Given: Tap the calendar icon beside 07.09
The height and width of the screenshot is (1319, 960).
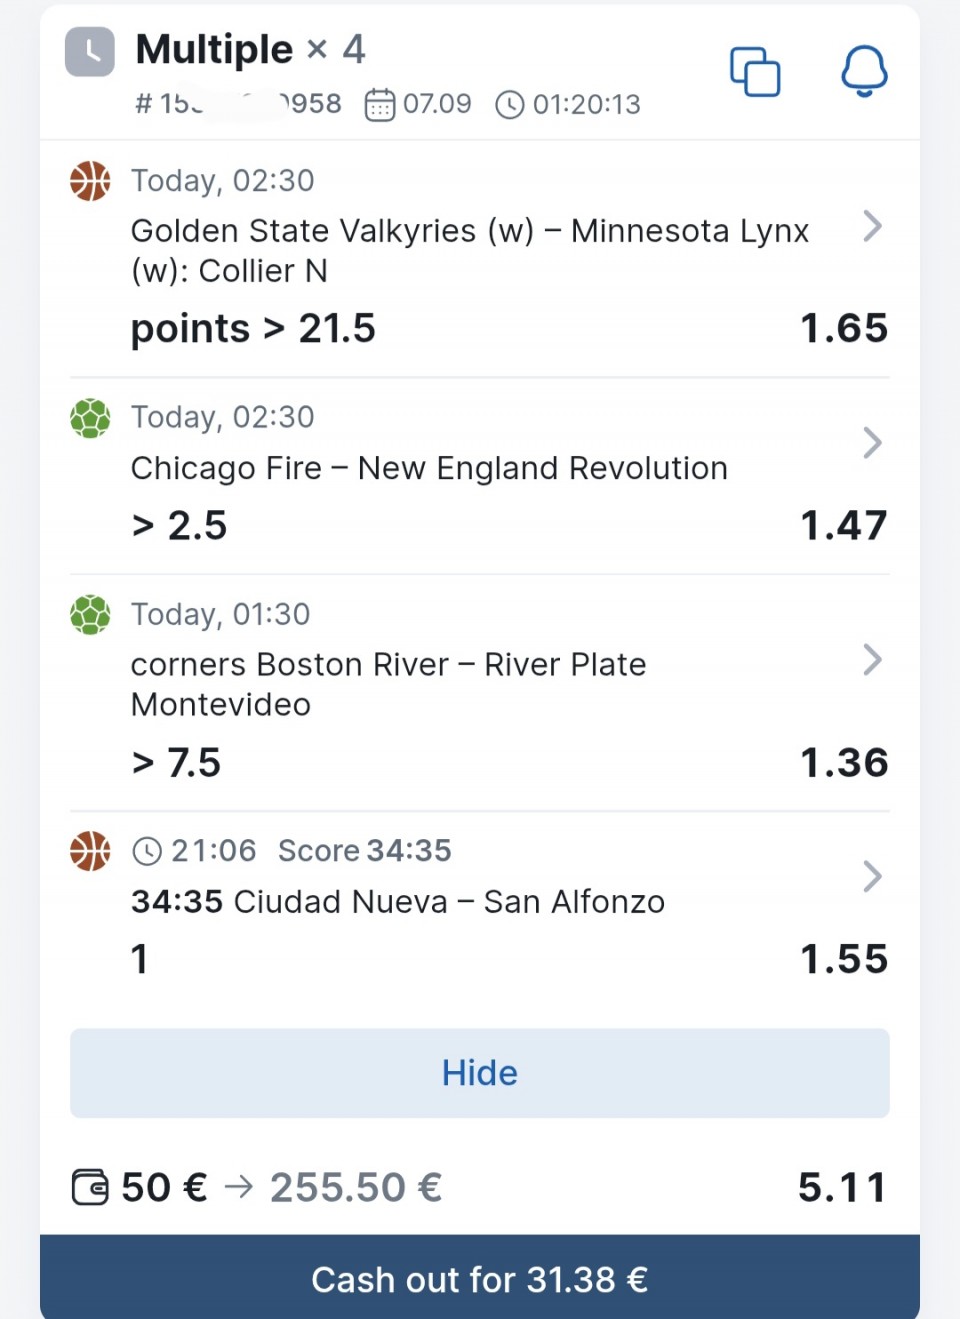Looking at the screenshot, I should pos(380,104).
